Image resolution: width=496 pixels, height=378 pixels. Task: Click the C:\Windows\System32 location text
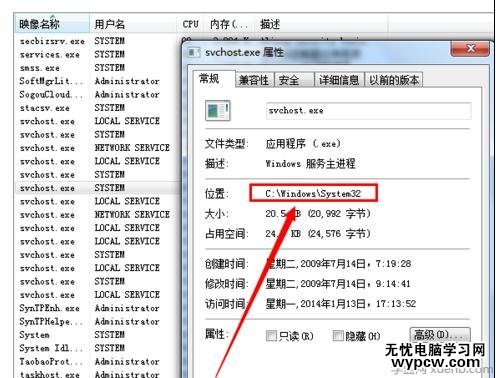click(x=313, y=193)
